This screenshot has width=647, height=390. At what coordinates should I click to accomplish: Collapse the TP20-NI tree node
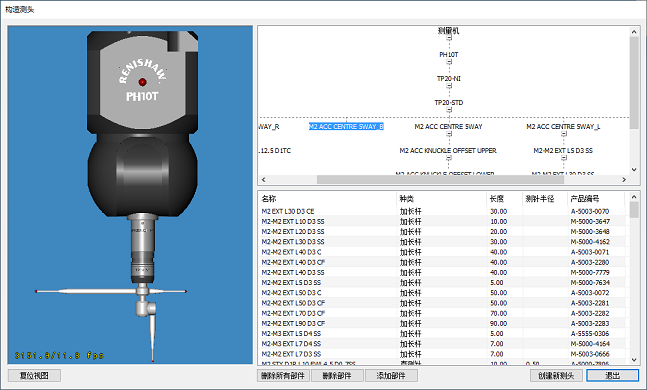click(x=449, y=86)
